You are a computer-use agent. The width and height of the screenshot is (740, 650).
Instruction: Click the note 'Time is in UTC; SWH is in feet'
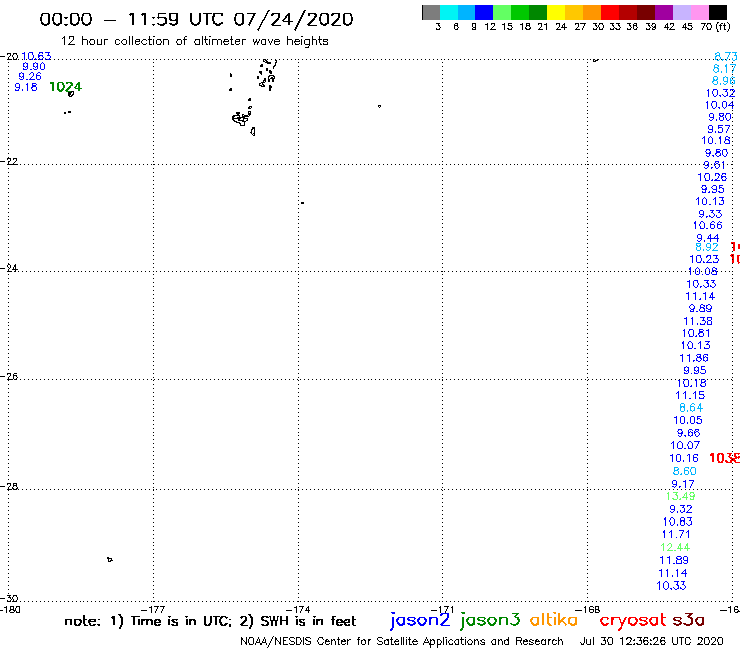pos(210,621)
